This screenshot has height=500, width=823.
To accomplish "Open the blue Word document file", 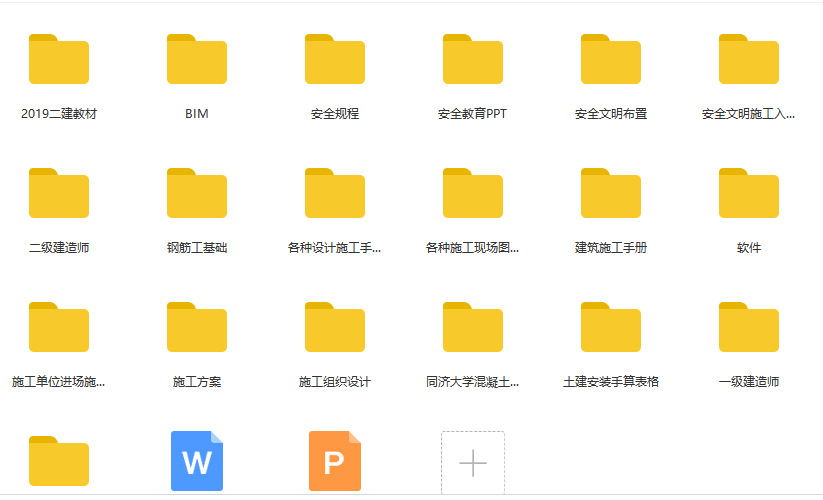I will point(197,461).
